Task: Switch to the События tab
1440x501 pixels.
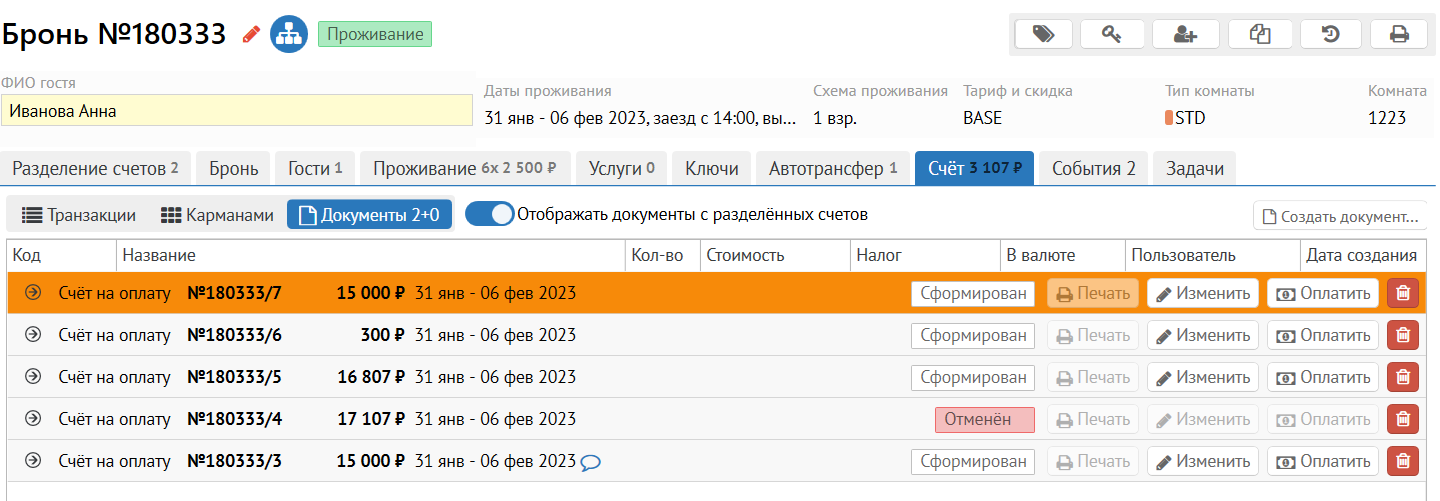Action: pyautogui.click(x=1093, y=169)
